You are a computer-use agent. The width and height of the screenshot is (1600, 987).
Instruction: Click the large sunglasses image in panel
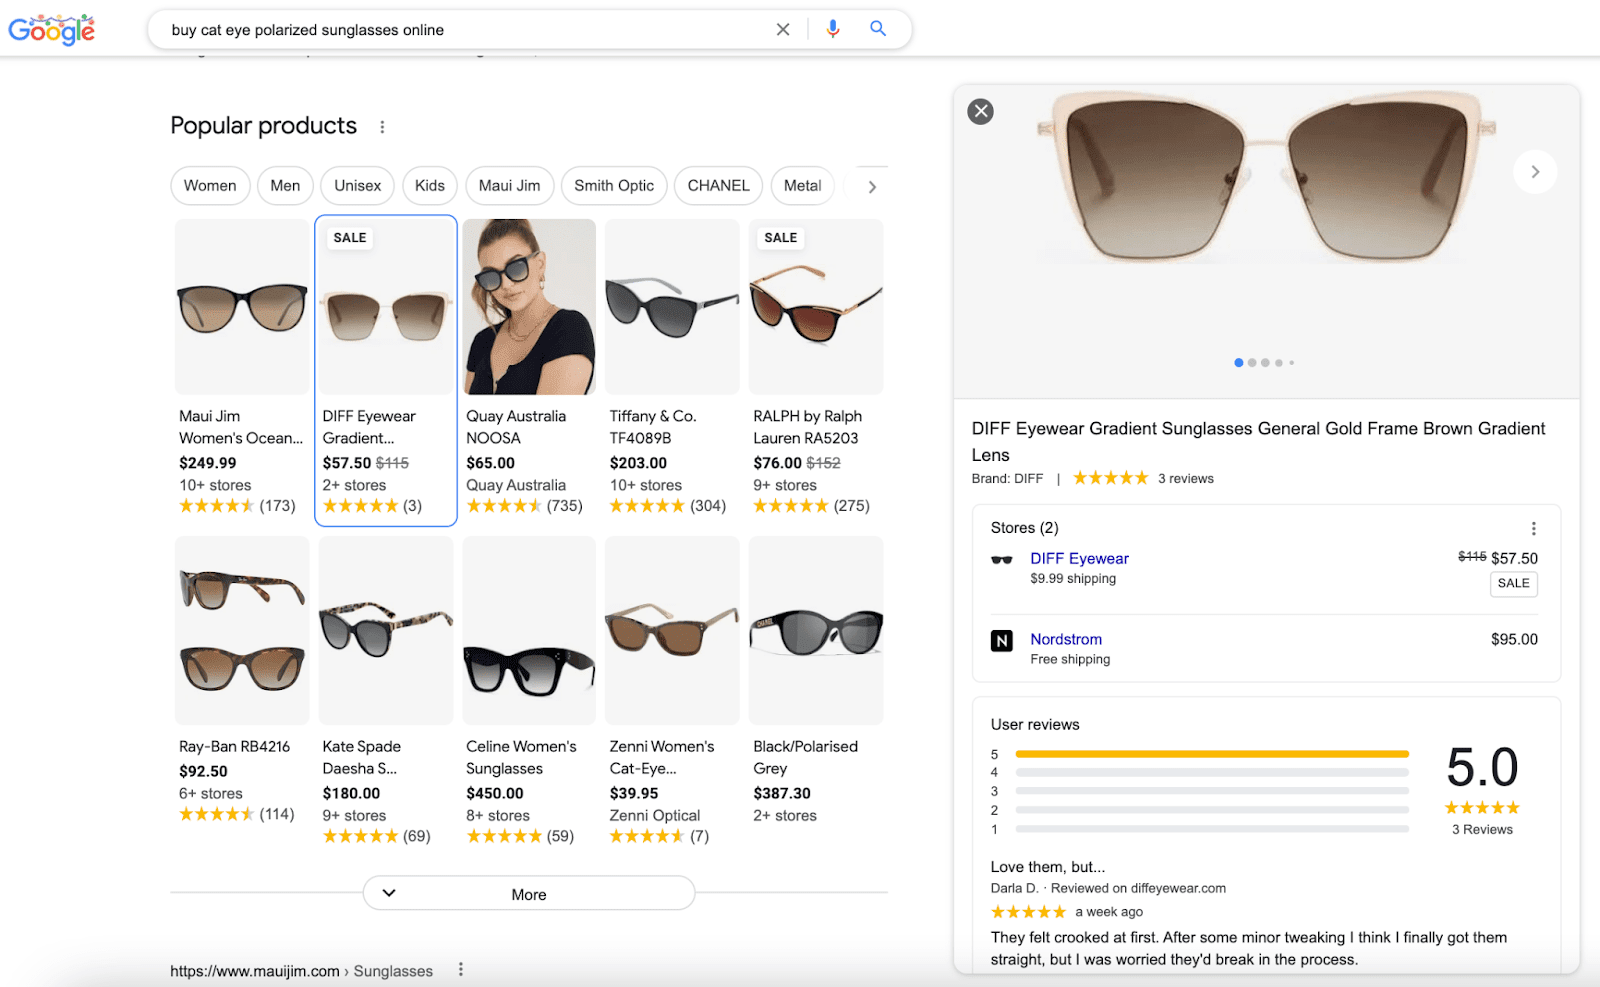1266,178
